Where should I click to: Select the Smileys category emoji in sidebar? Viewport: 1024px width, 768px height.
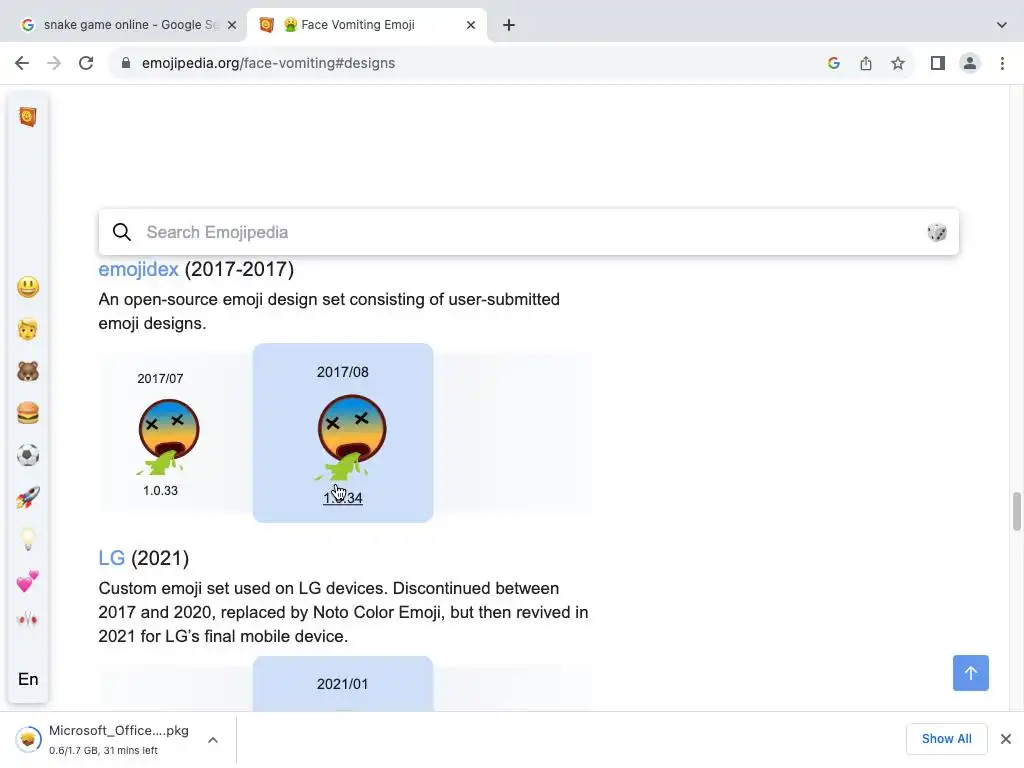[28, 287]
